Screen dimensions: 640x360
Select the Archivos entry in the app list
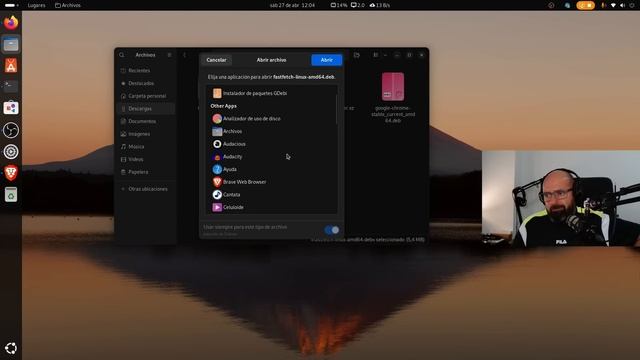[271, 131]
